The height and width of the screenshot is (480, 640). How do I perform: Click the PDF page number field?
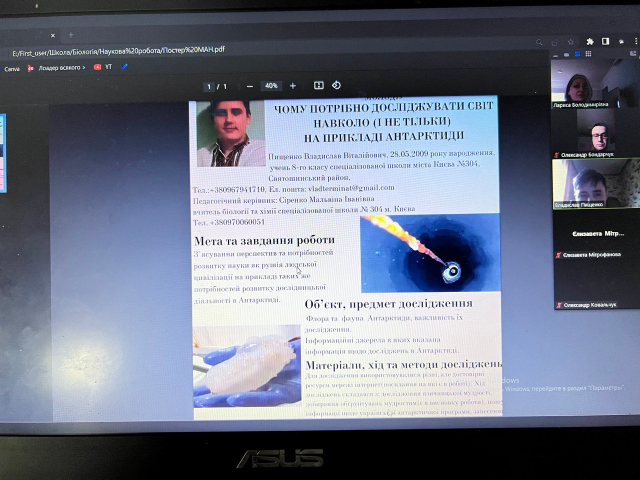tap(209, 87)
